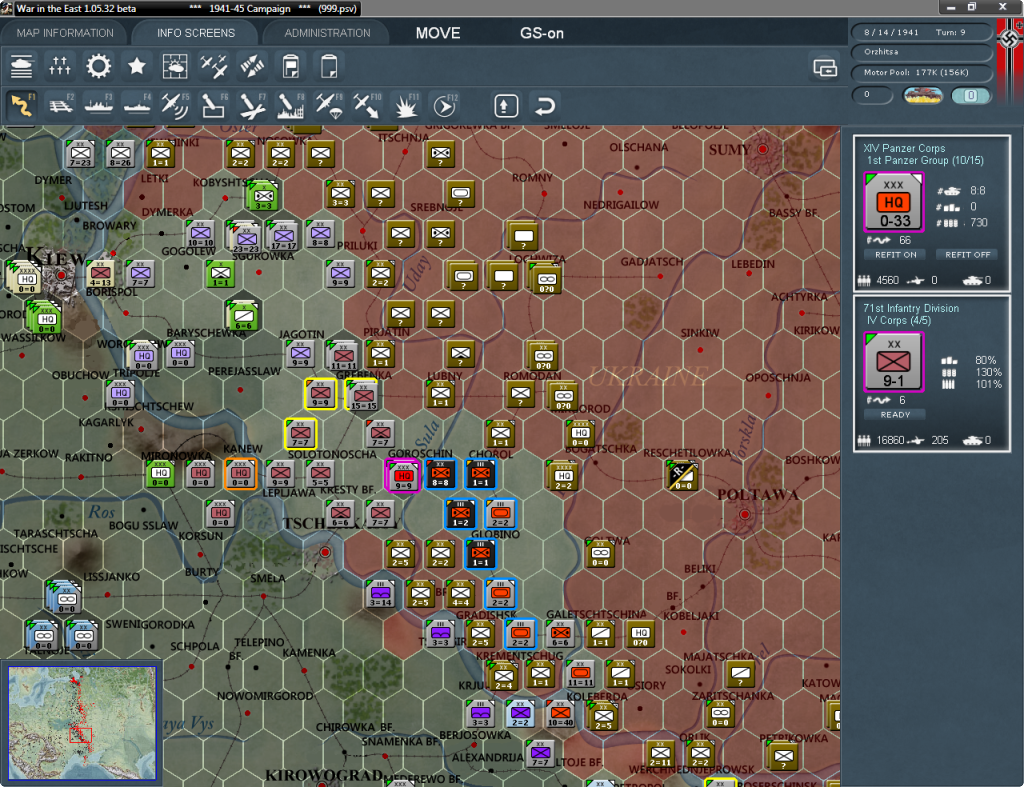Open the flagged clipboard report icon
The width and height of the screenshot is (1024, 787).
click(291, 66)
